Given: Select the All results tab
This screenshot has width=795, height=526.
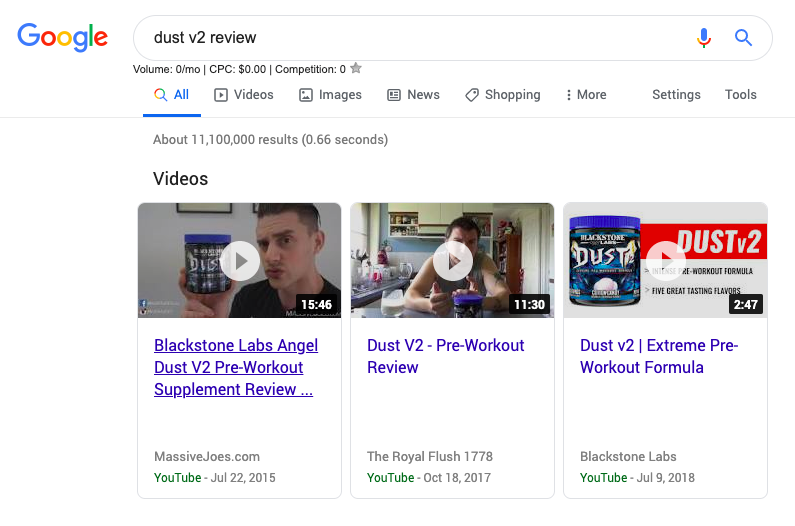Looking at the screenshot, I should click(171, 95).
